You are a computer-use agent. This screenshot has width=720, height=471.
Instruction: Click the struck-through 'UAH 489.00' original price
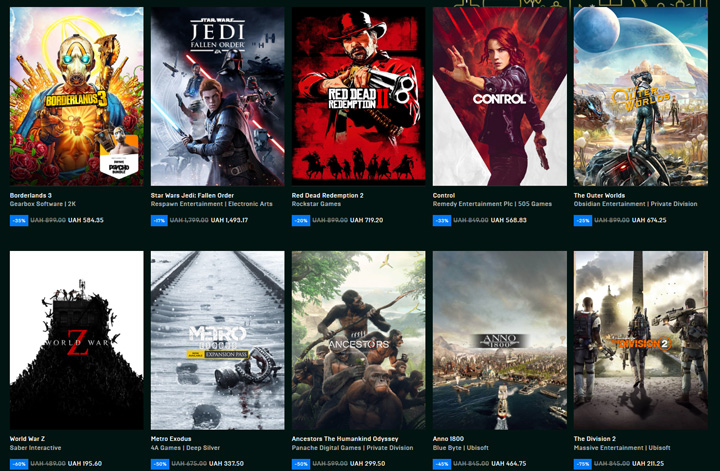(48, 464)
